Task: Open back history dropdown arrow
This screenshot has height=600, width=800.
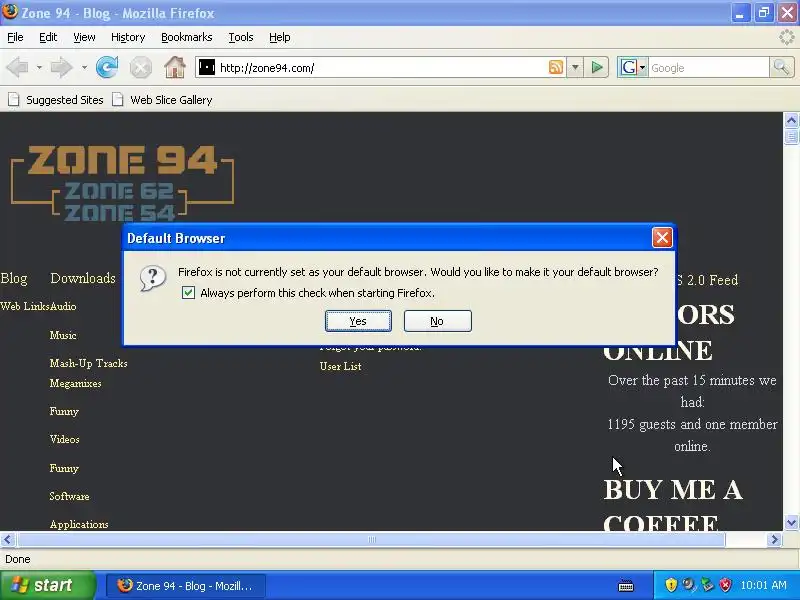Action: click(39, 67)
